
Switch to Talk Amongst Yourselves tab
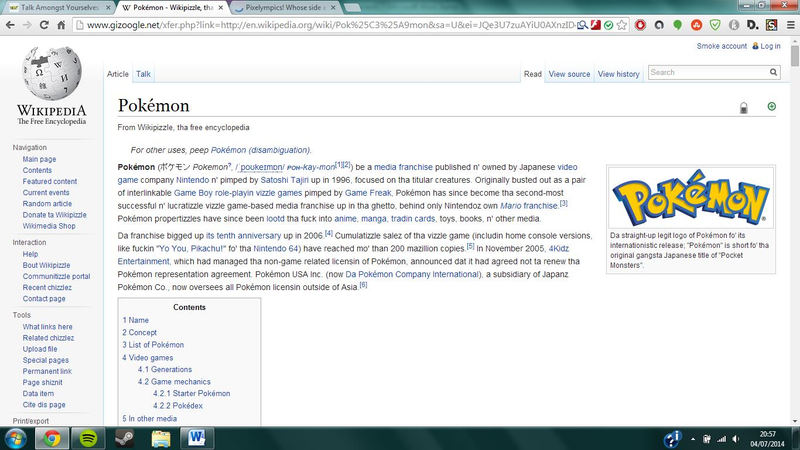[59, 8]
